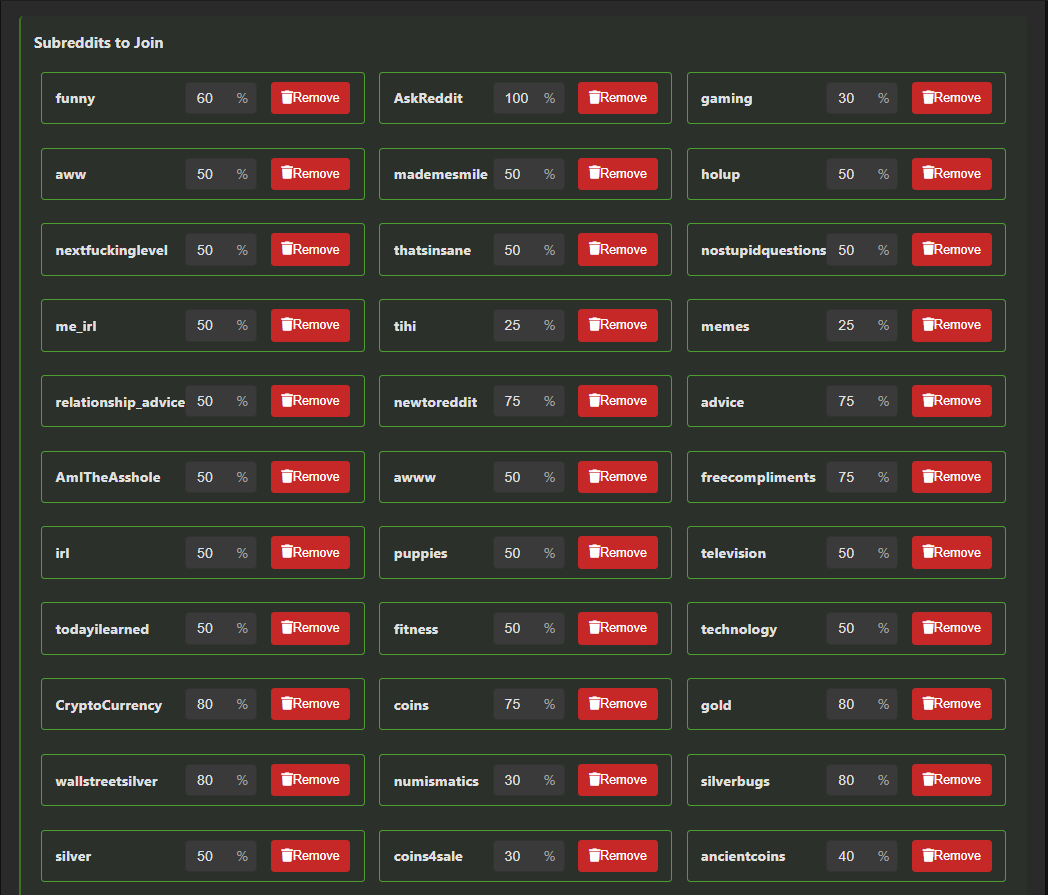Select the CryptoCurrency subreddit name
Image resolution: width=1048 pixels, height=895 pixels.
(x=108, y=705)
